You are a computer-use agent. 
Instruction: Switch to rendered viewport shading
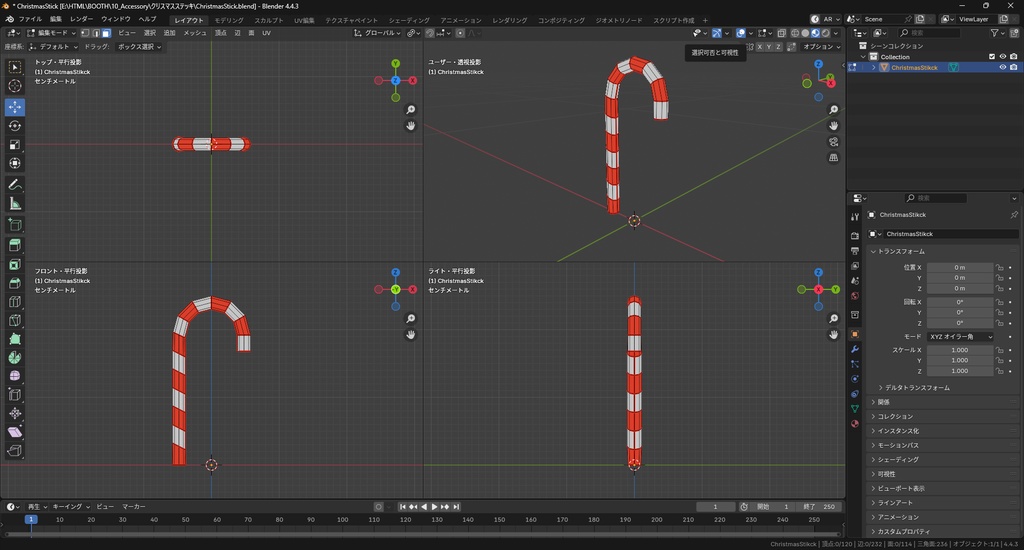[826, 33]
